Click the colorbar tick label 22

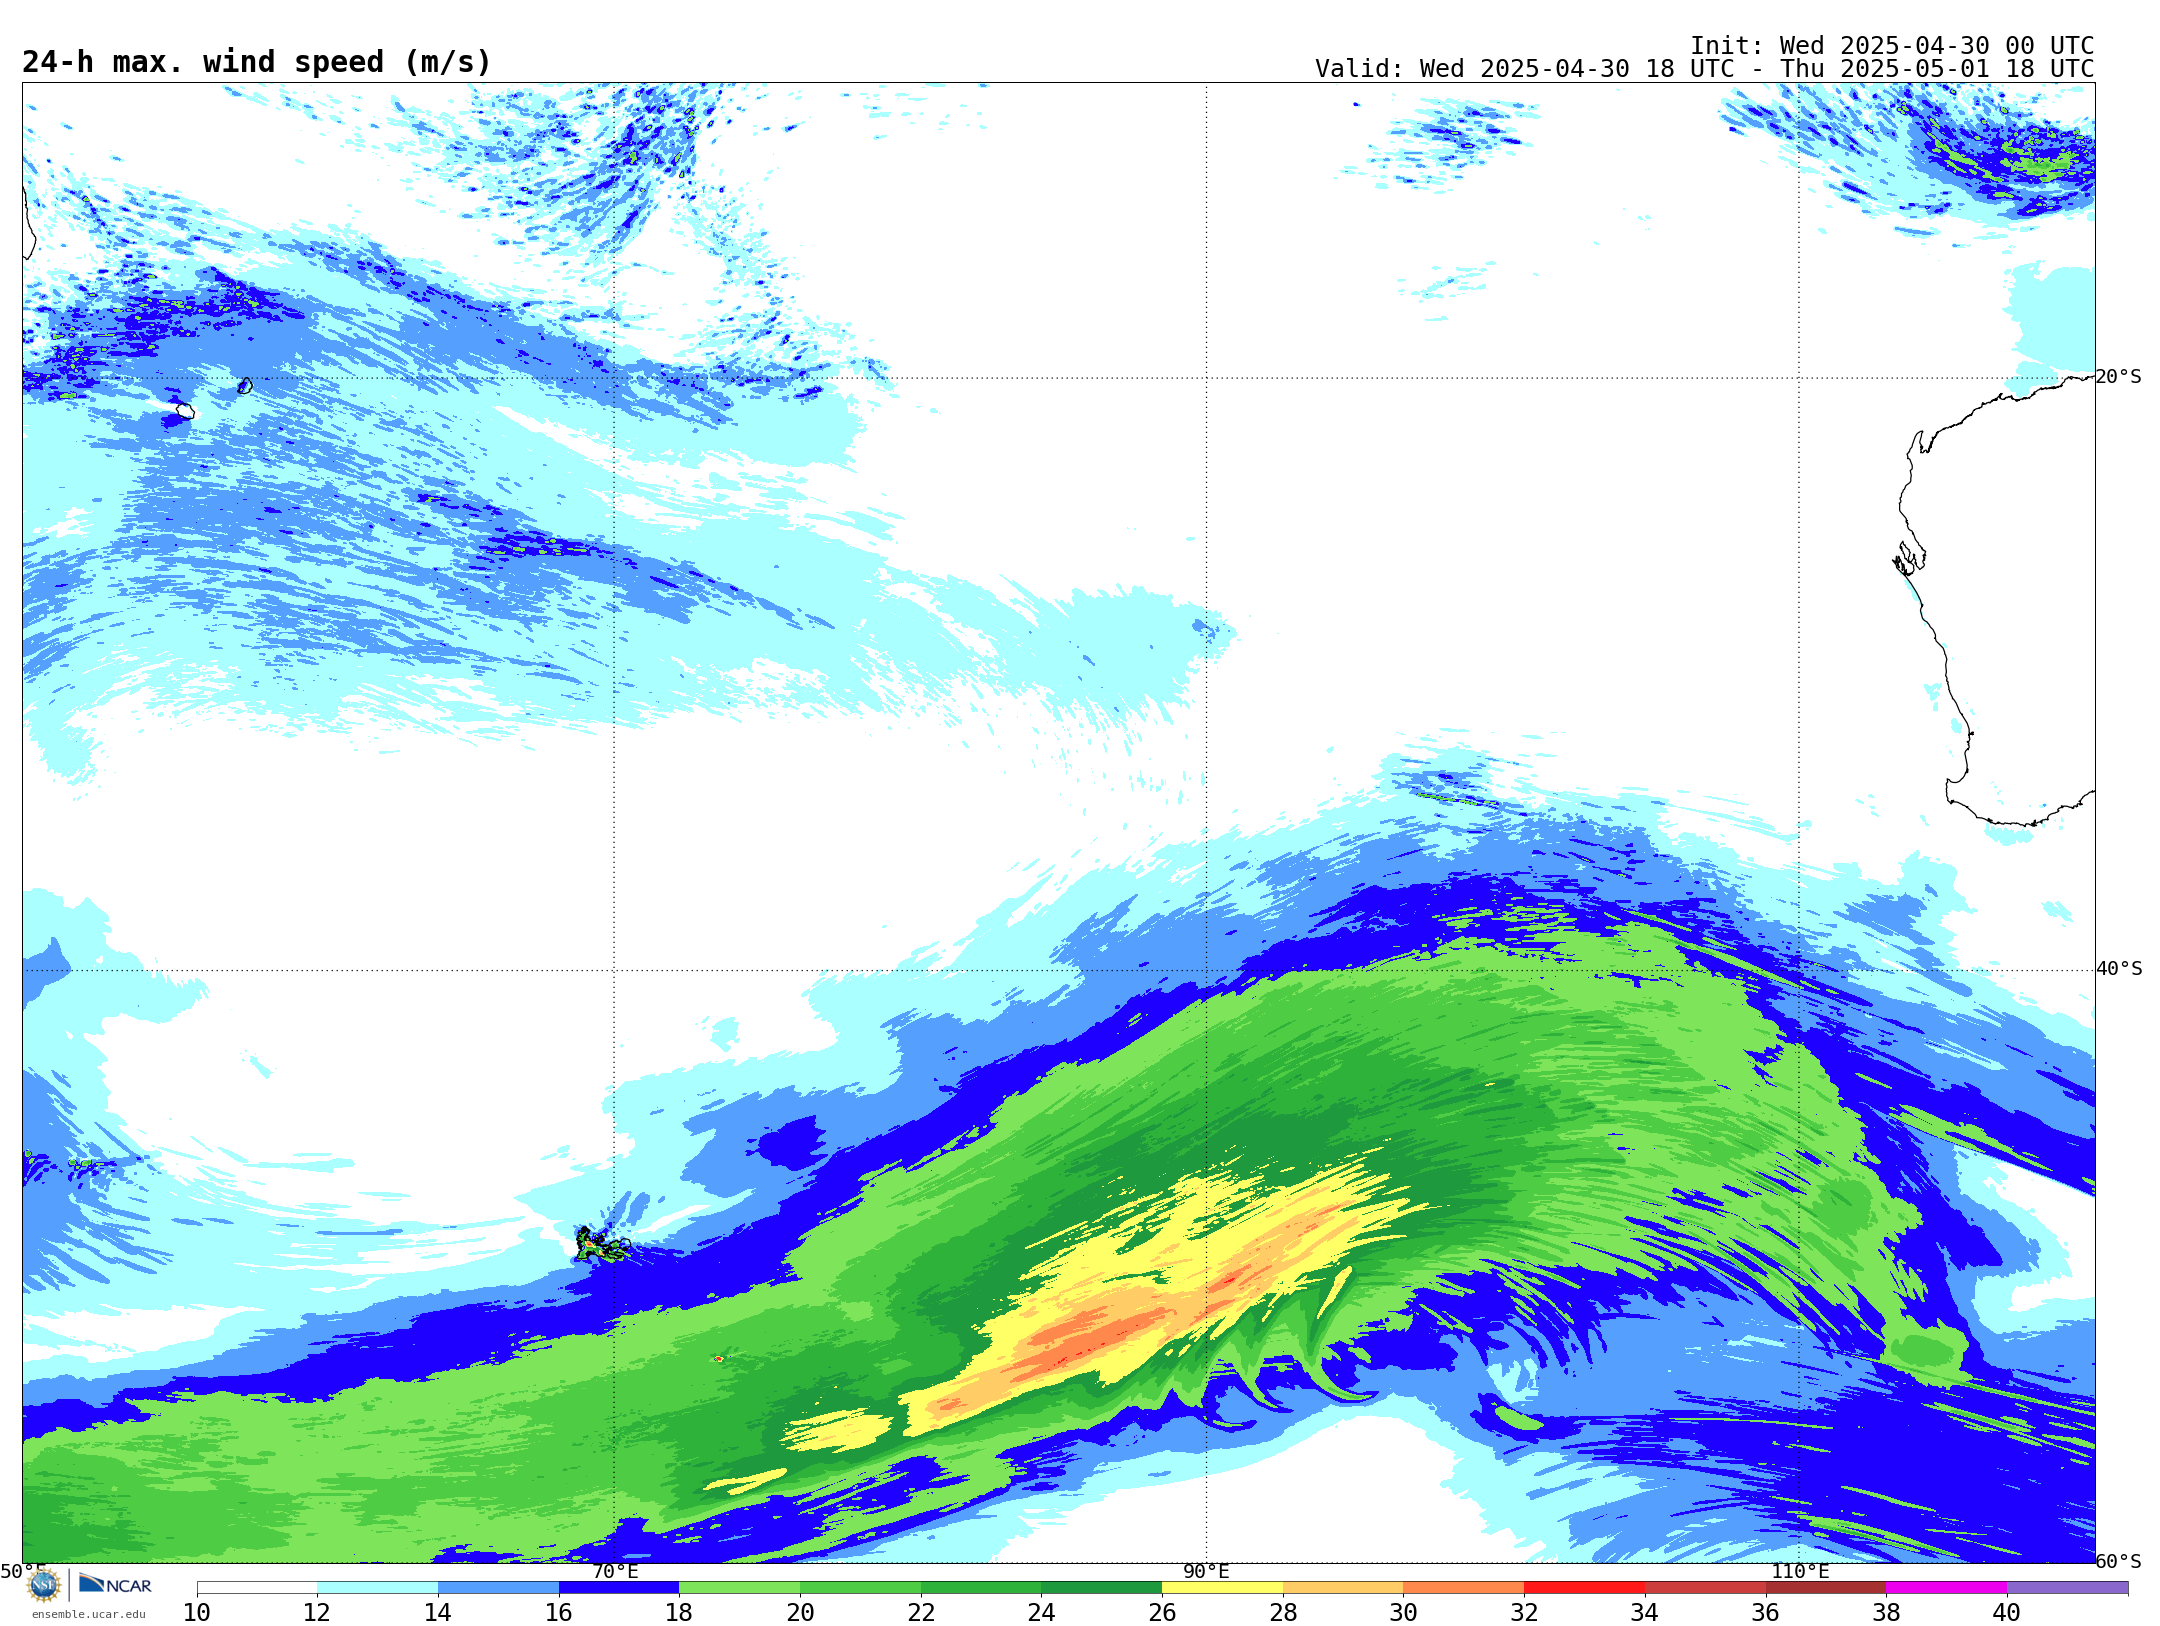[921, 1612]
